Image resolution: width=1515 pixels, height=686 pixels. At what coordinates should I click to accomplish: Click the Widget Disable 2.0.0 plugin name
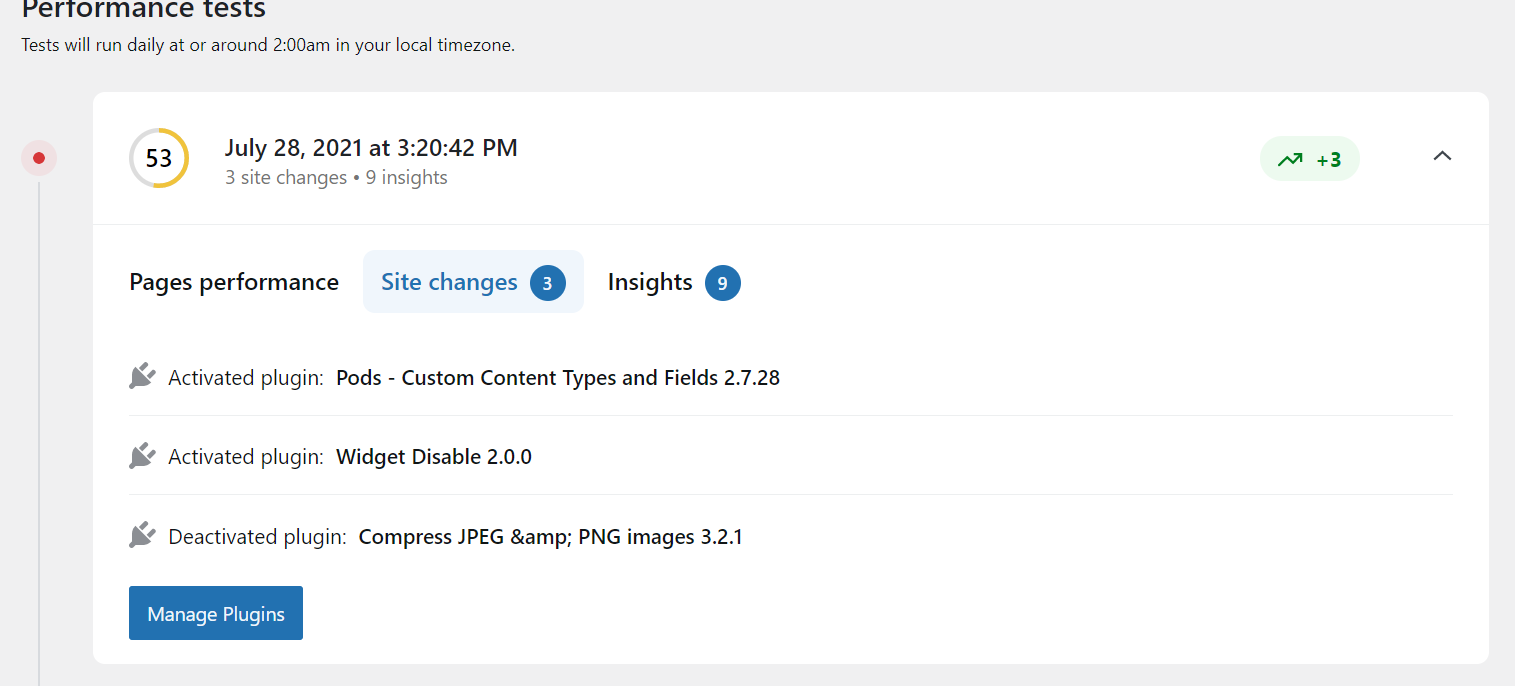433,457
